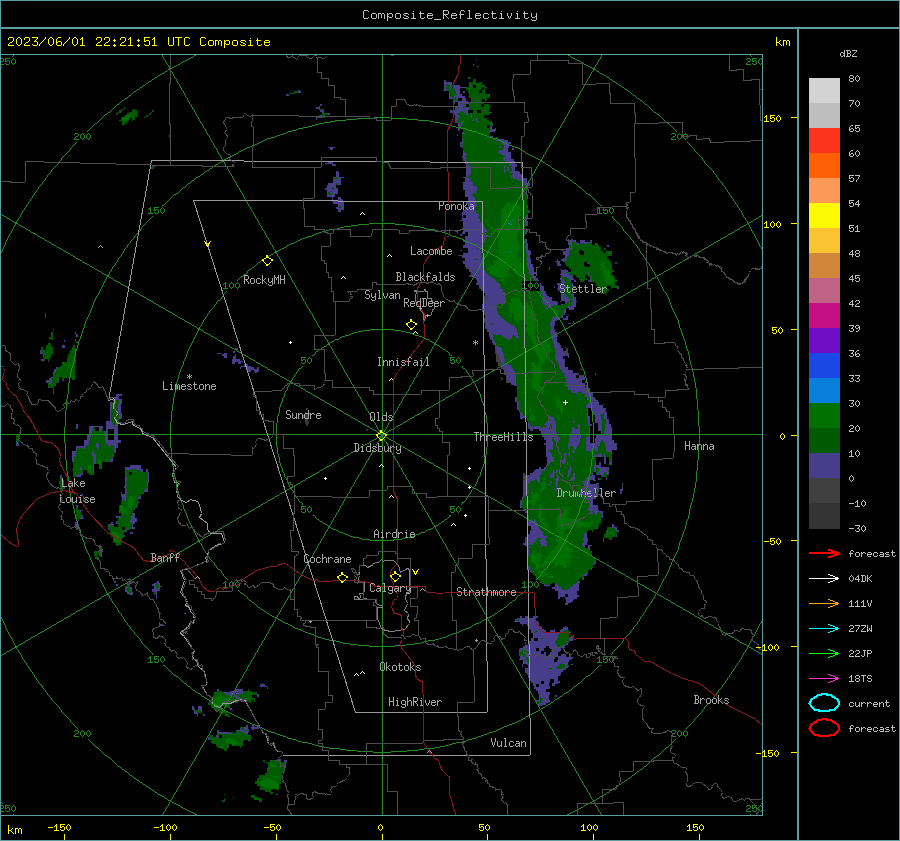900x841 pixels.
Task: Click the yellow radar-center diamond at Didsbury
Action: click(381, 436)
